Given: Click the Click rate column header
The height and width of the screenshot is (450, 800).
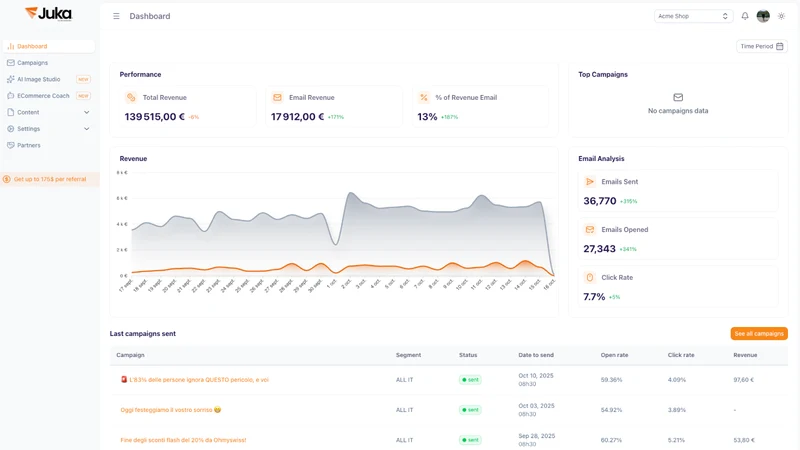Looking at the screenshot, I should click(681, 355).
